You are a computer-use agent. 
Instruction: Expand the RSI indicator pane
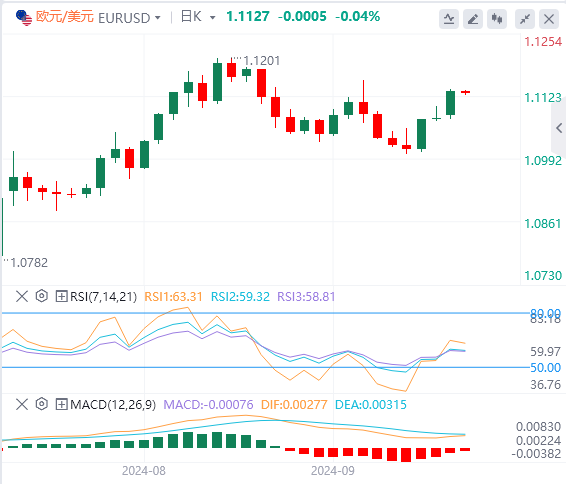click(x=61, y=297)
